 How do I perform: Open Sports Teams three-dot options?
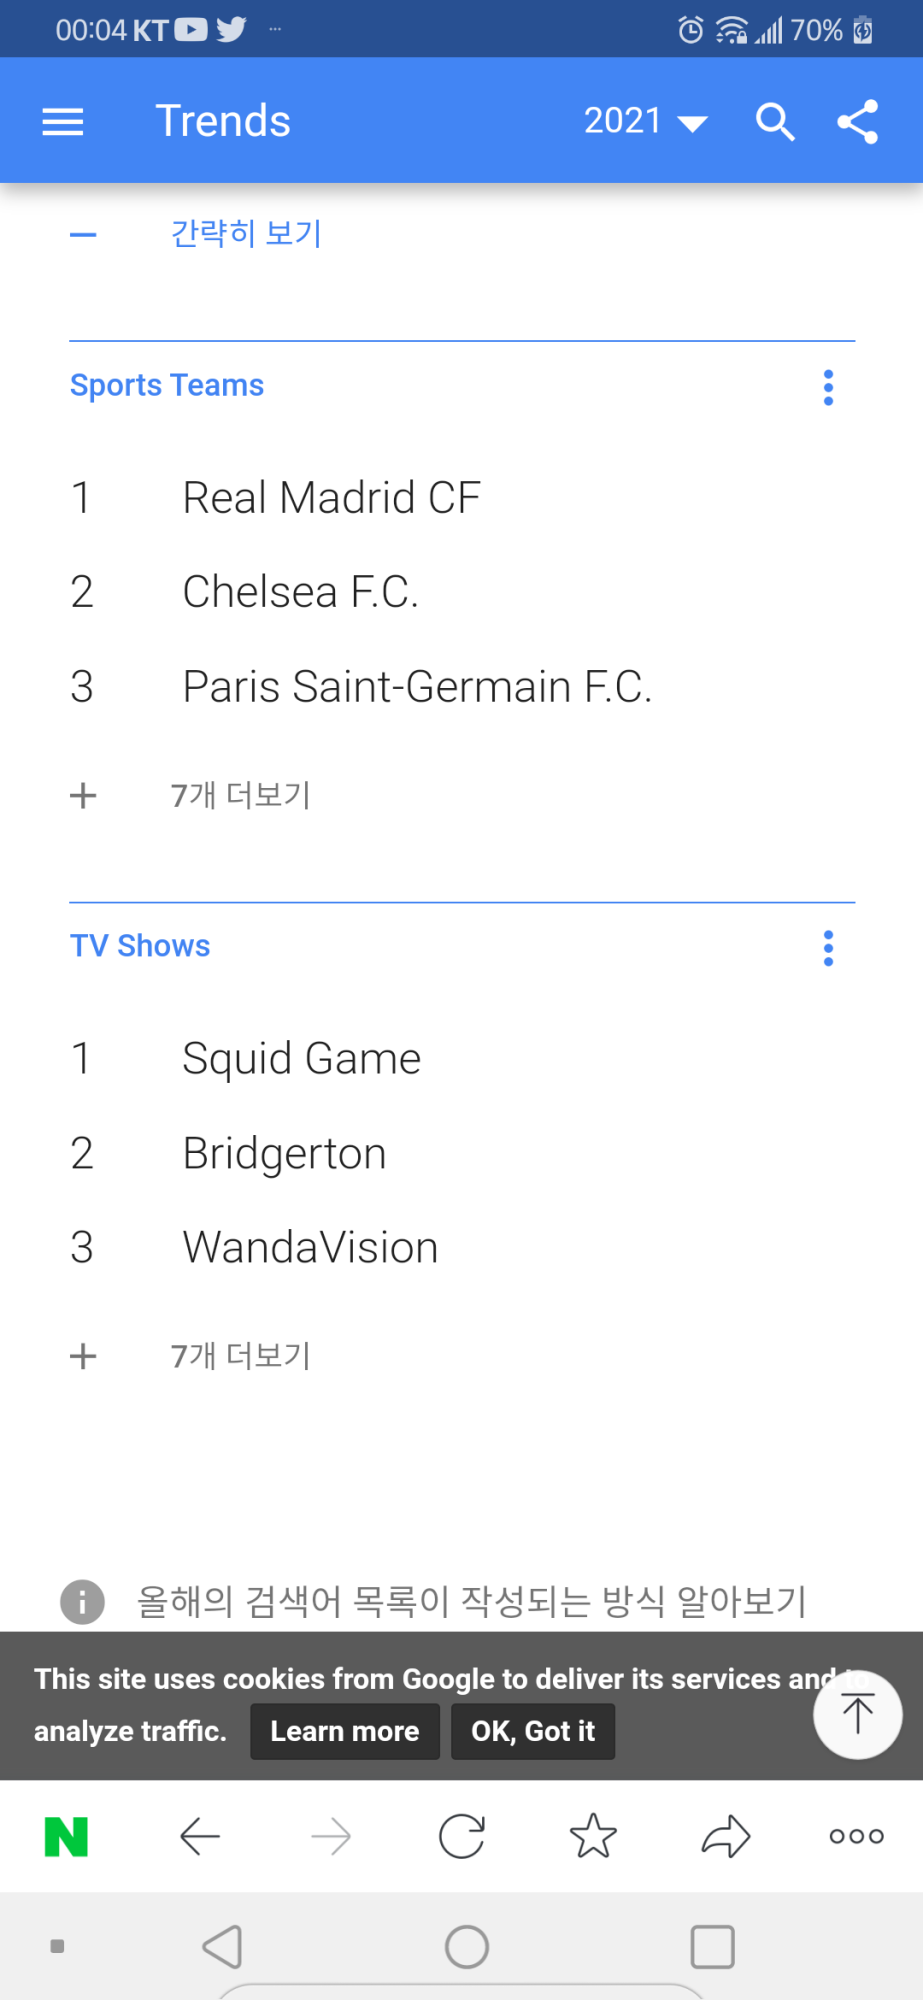[x=828, y=387]
